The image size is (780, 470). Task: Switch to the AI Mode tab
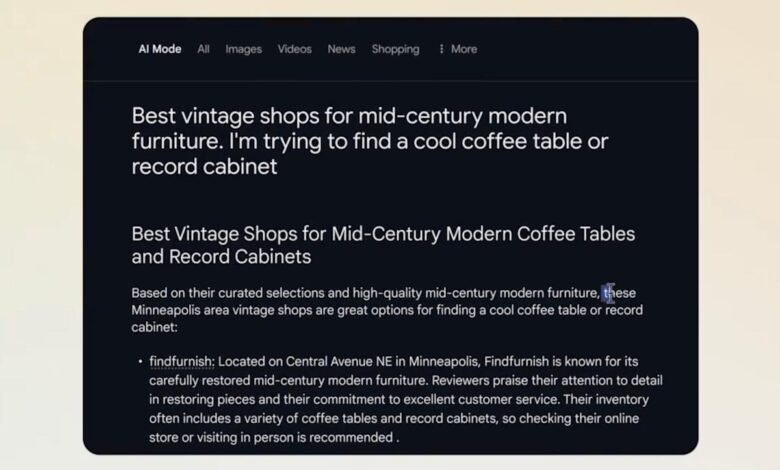pos(160,49)
